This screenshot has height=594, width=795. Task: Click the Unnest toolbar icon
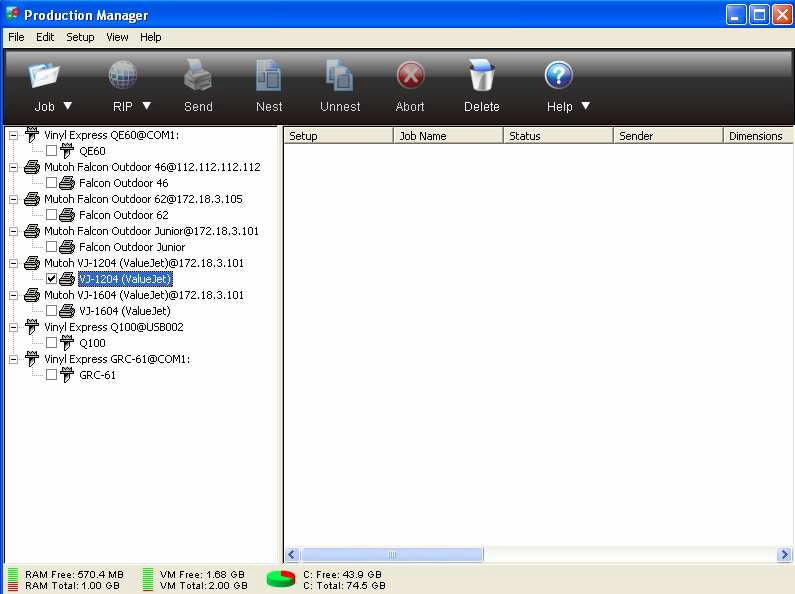coord(339,75)
